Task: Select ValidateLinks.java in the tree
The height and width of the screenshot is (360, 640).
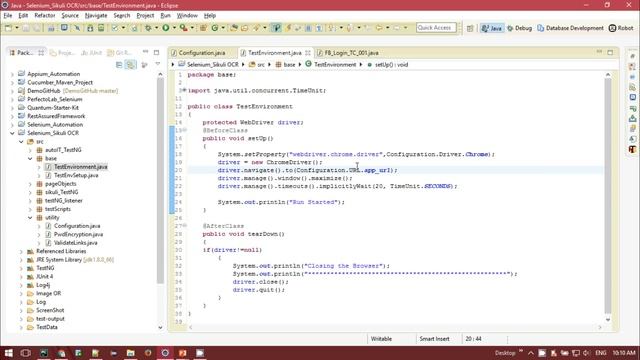Action: (76, 243)
